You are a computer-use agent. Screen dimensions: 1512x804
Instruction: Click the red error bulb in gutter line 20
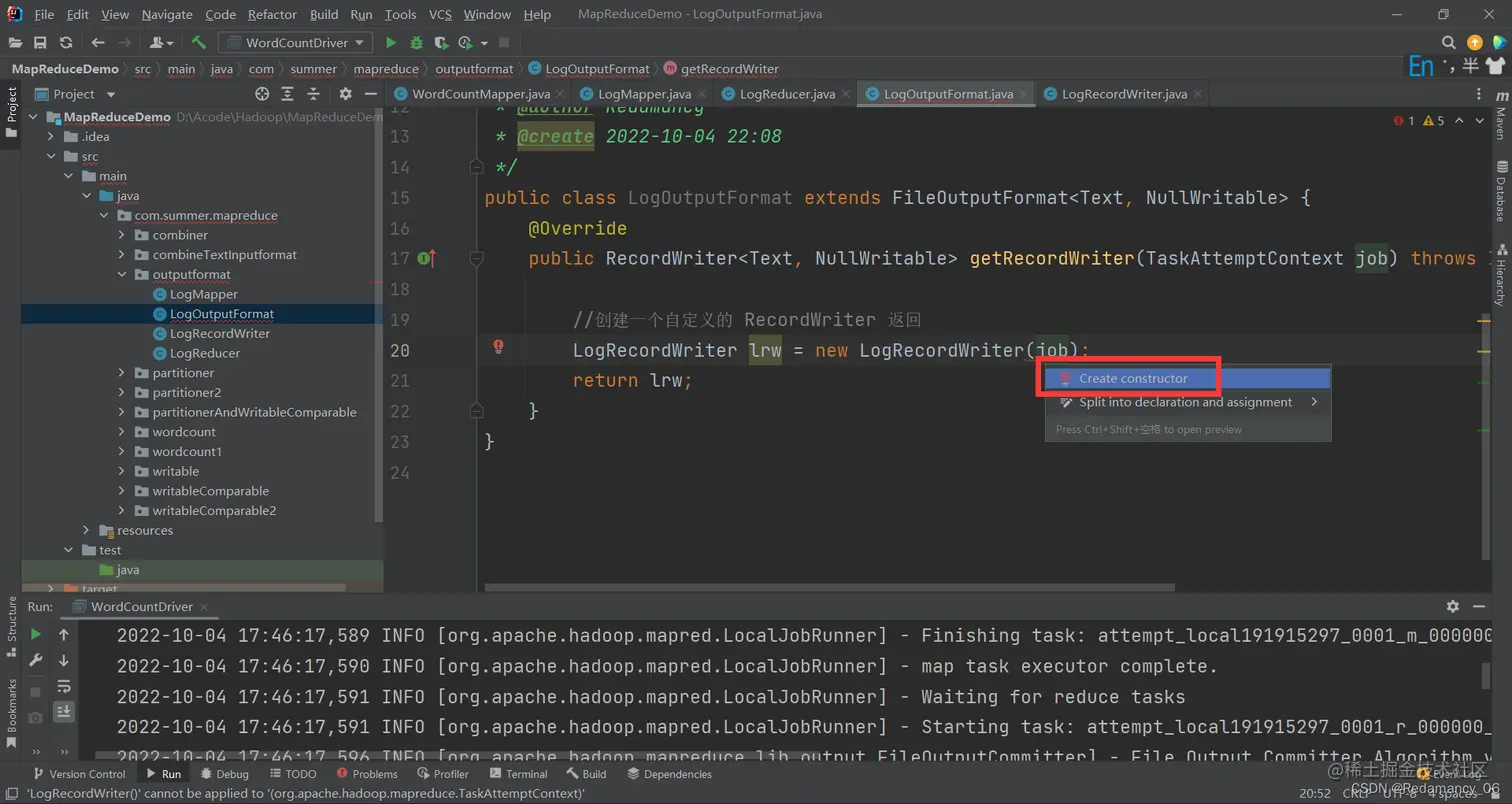pyautogui.click(x=498, y=347)
